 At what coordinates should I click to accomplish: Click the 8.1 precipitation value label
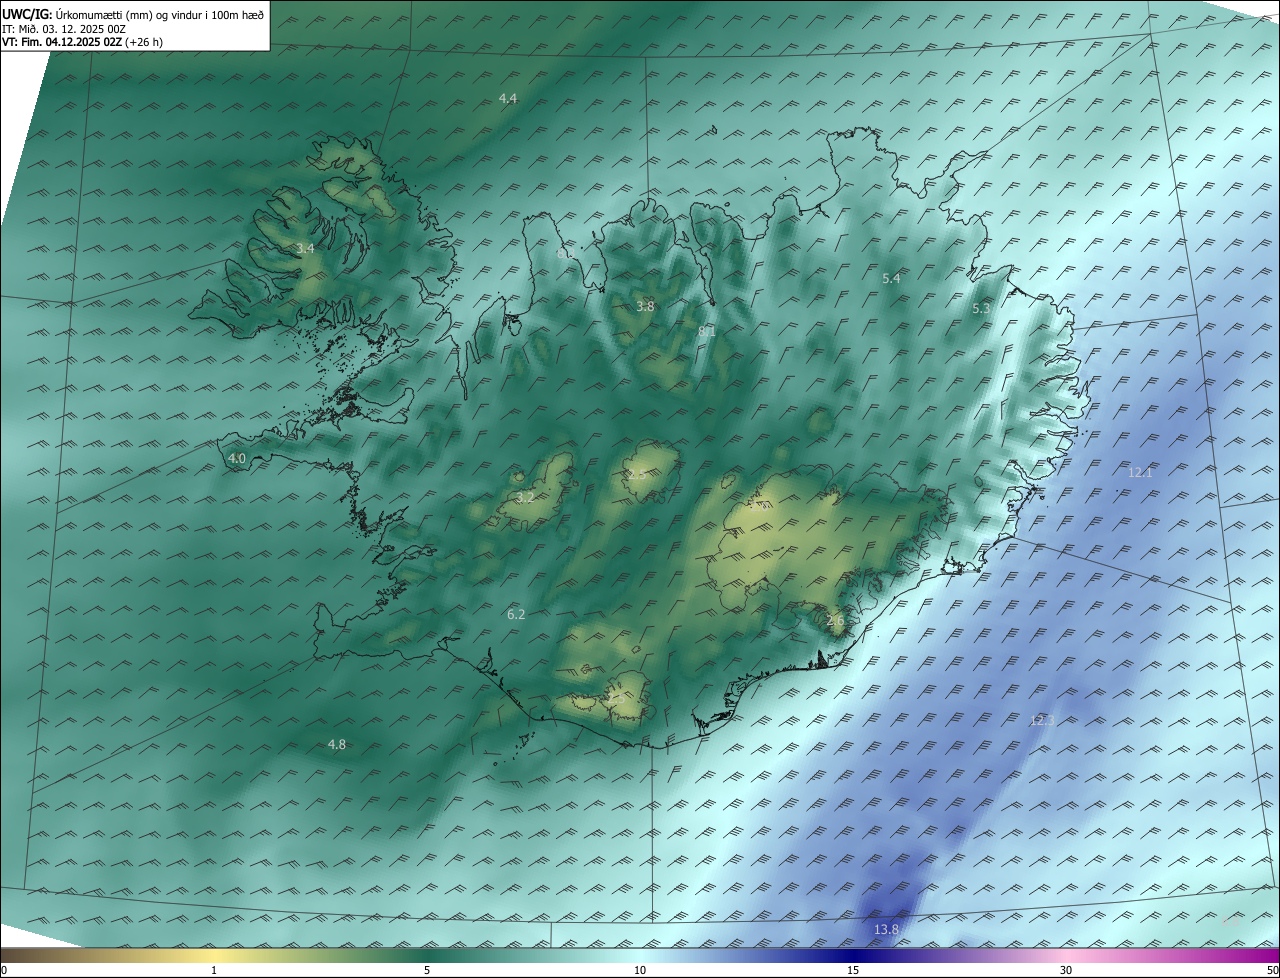(x=707, y=331)
